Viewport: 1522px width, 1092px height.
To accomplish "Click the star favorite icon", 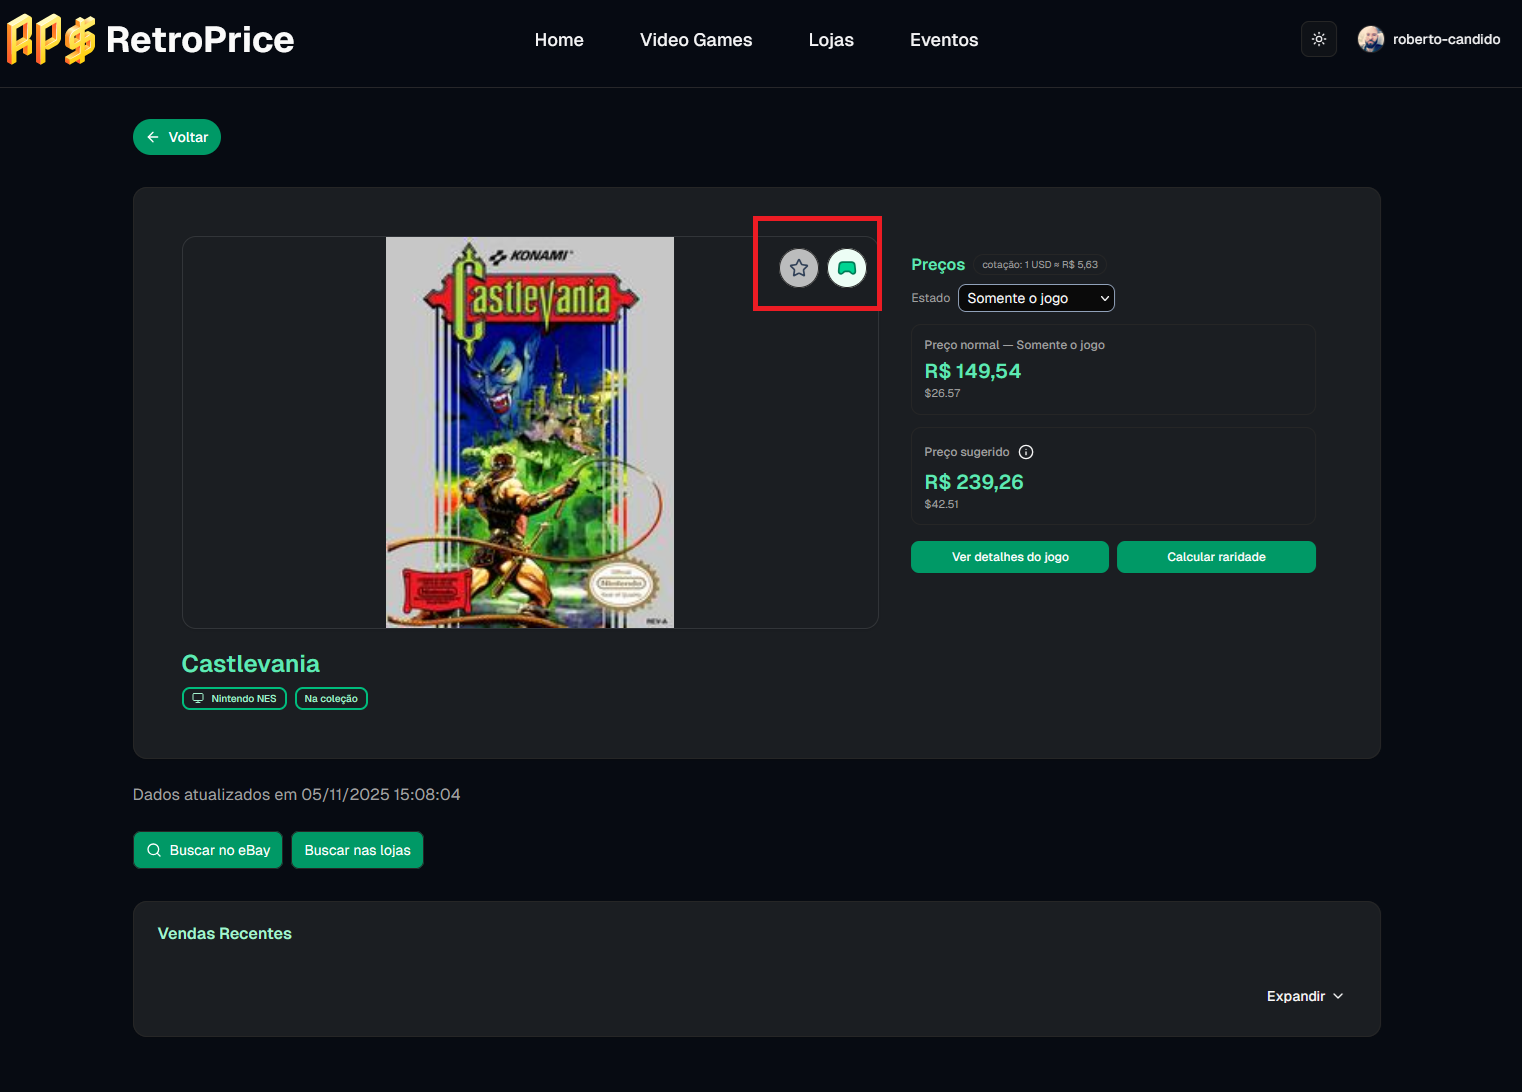I will (x=798, y=268).
